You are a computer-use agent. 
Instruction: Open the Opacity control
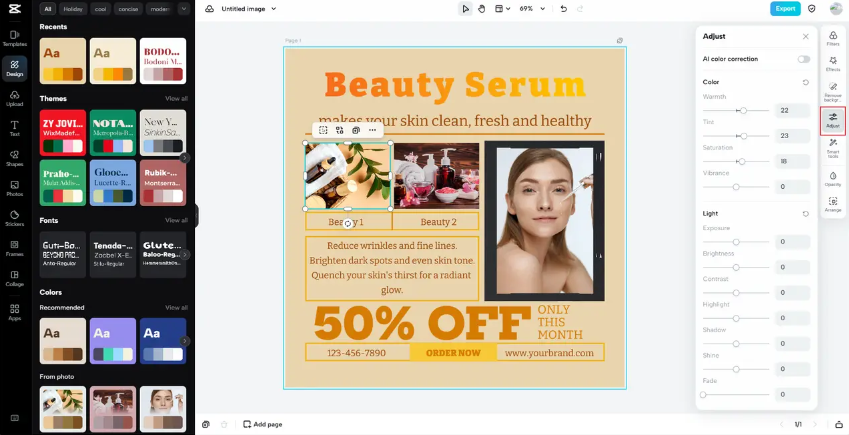tap(833, 179)
